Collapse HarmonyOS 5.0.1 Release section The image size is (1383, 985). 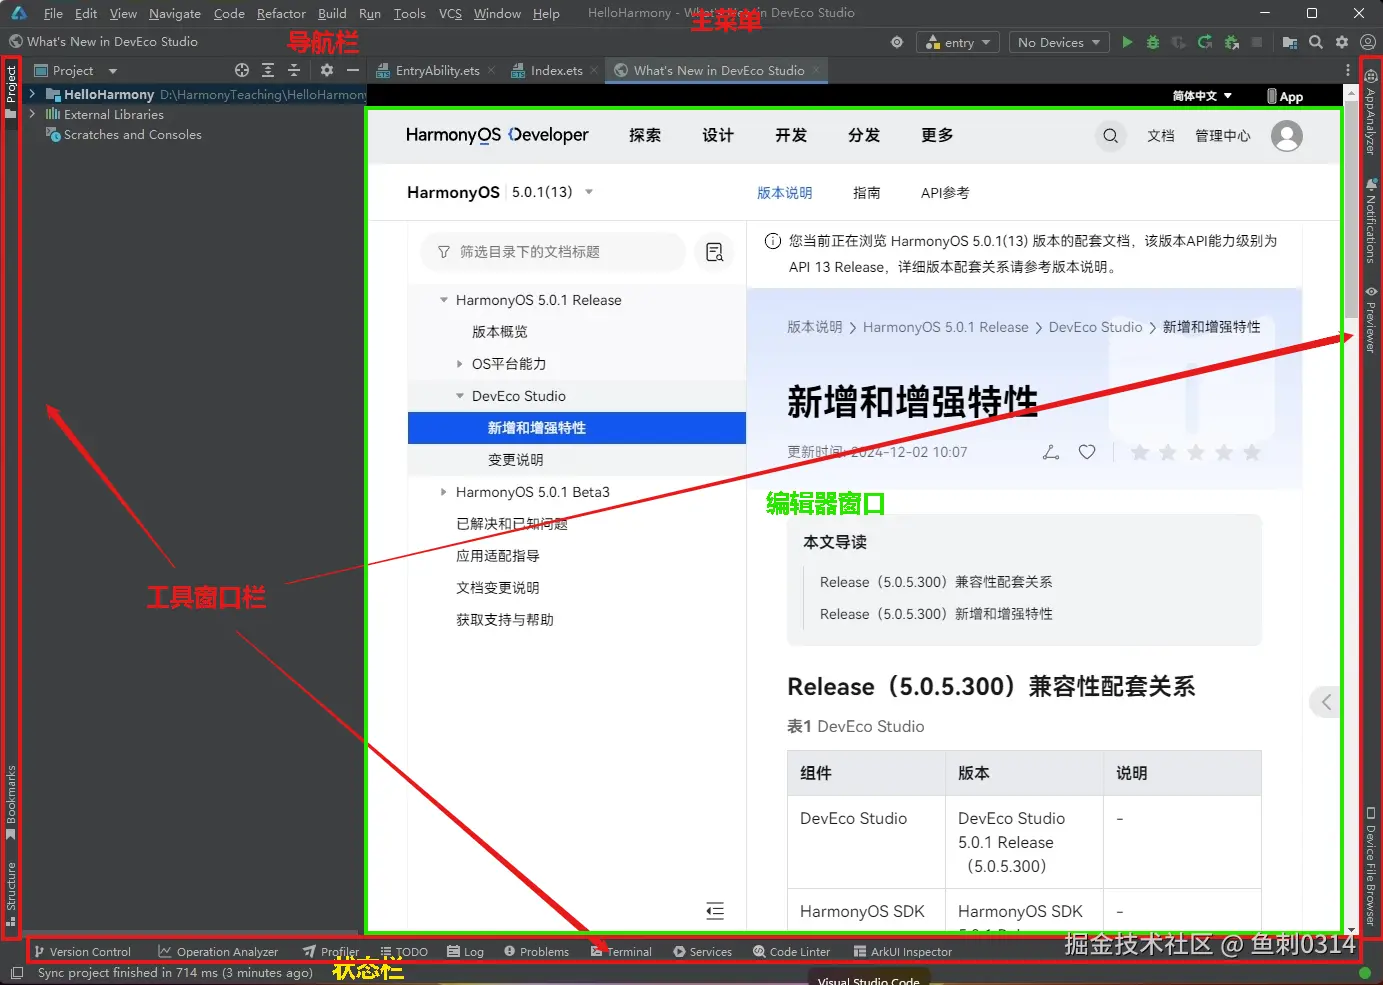(444, 300)
